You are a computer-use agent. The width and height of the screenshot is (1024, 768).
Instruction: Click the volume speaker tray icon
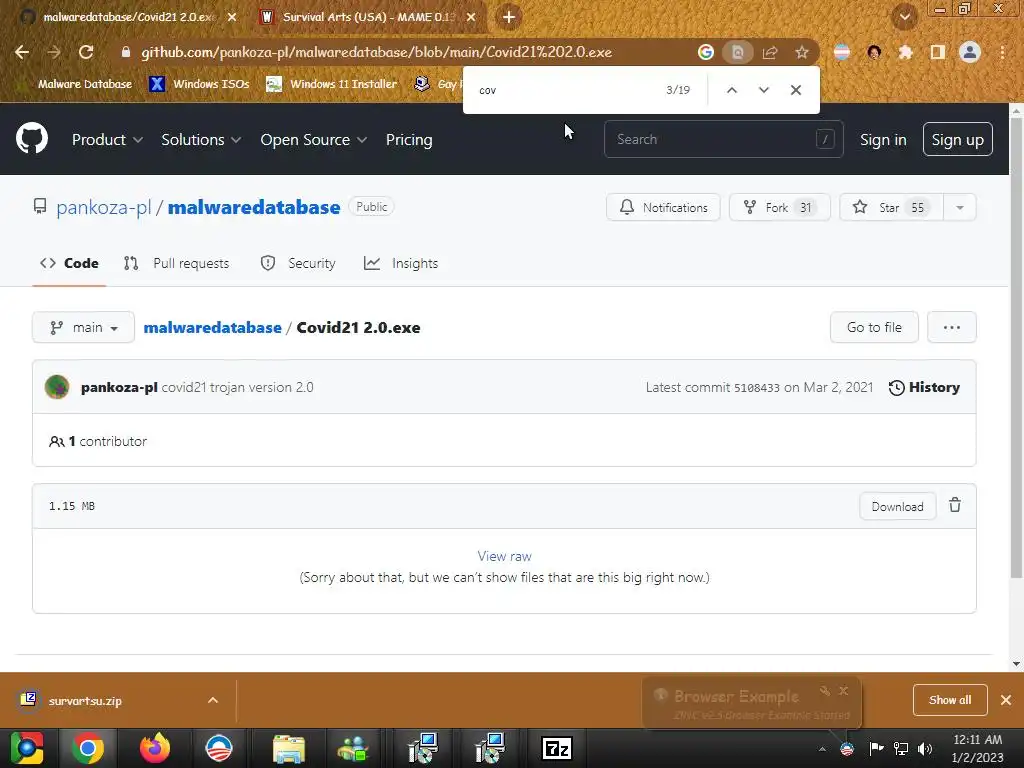(x=925, y=748)
